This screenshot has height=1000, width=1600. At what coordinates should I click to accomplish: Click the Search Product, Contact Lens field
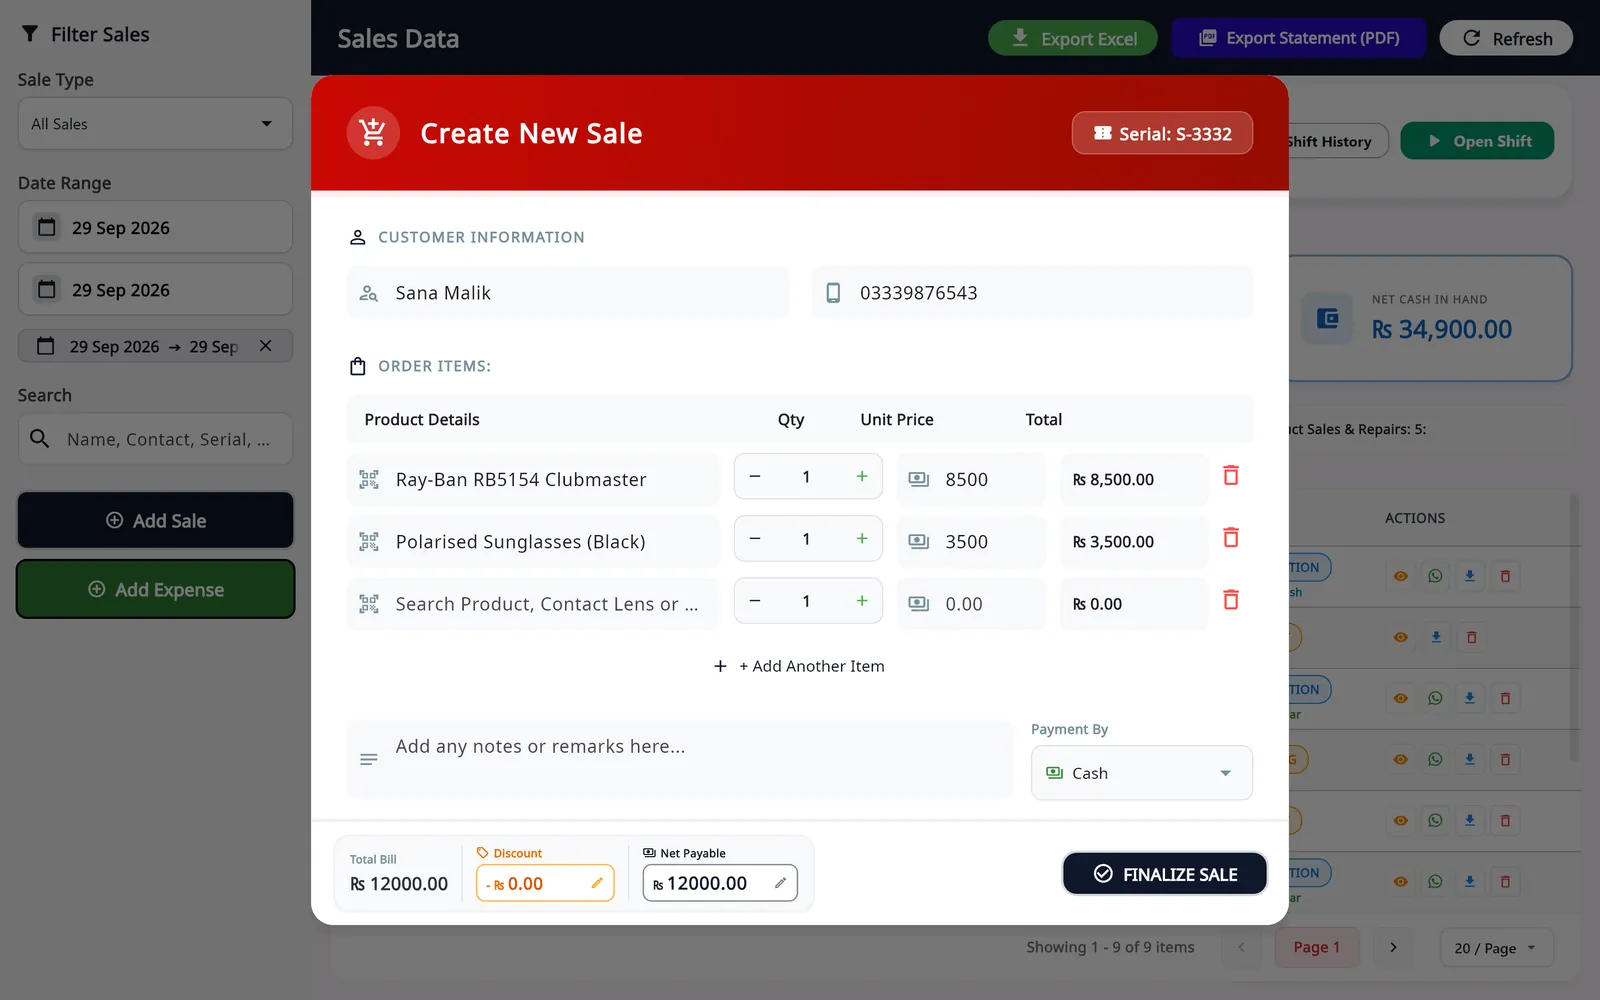click(x=533, y=604)
